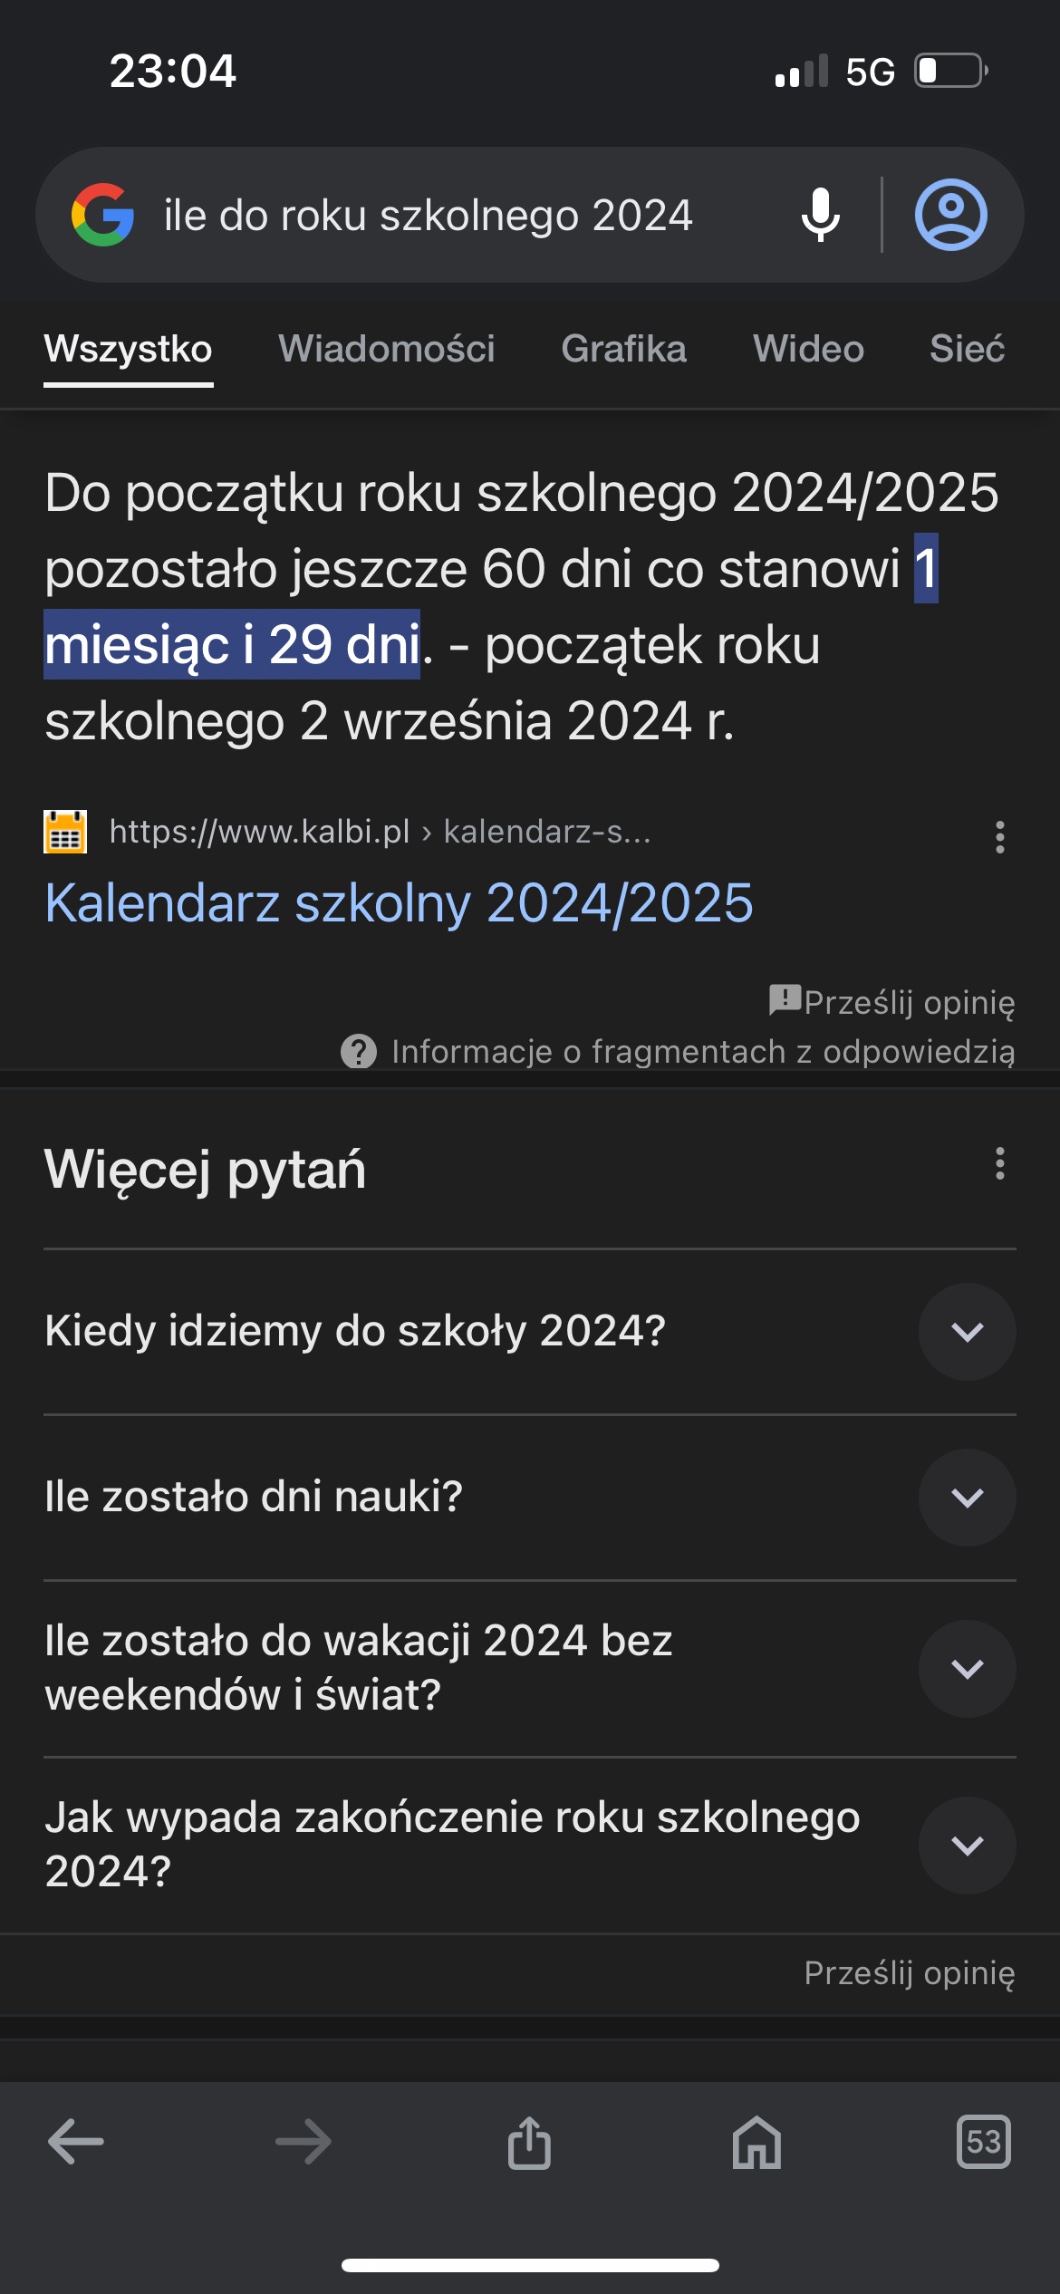Image resolution: width=1060 pixels, height=2294 pixels.
Task: Expand the "Ile zostało do wakacji 2024" question
Action: click(x=967, y=1669)
